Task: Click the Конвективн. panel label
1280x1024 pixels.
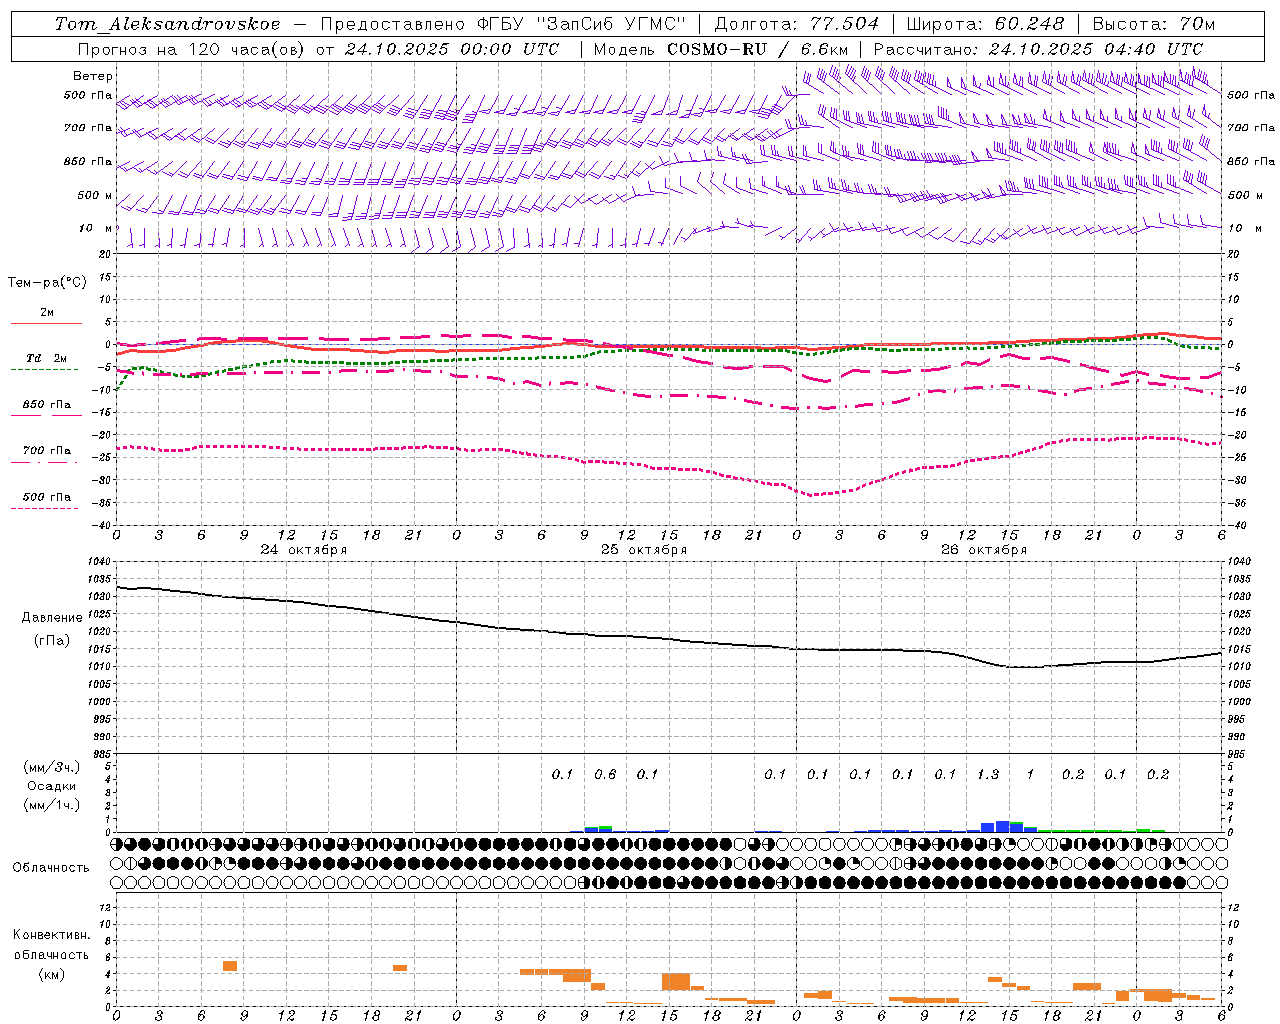Action: pos(51,935)
